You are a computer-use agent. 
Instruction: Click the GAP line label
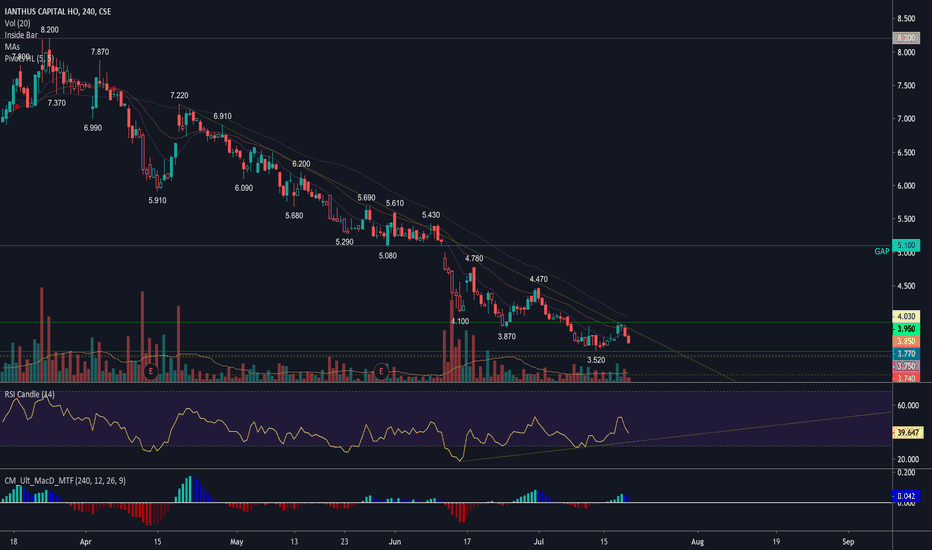tap(881, 252)
